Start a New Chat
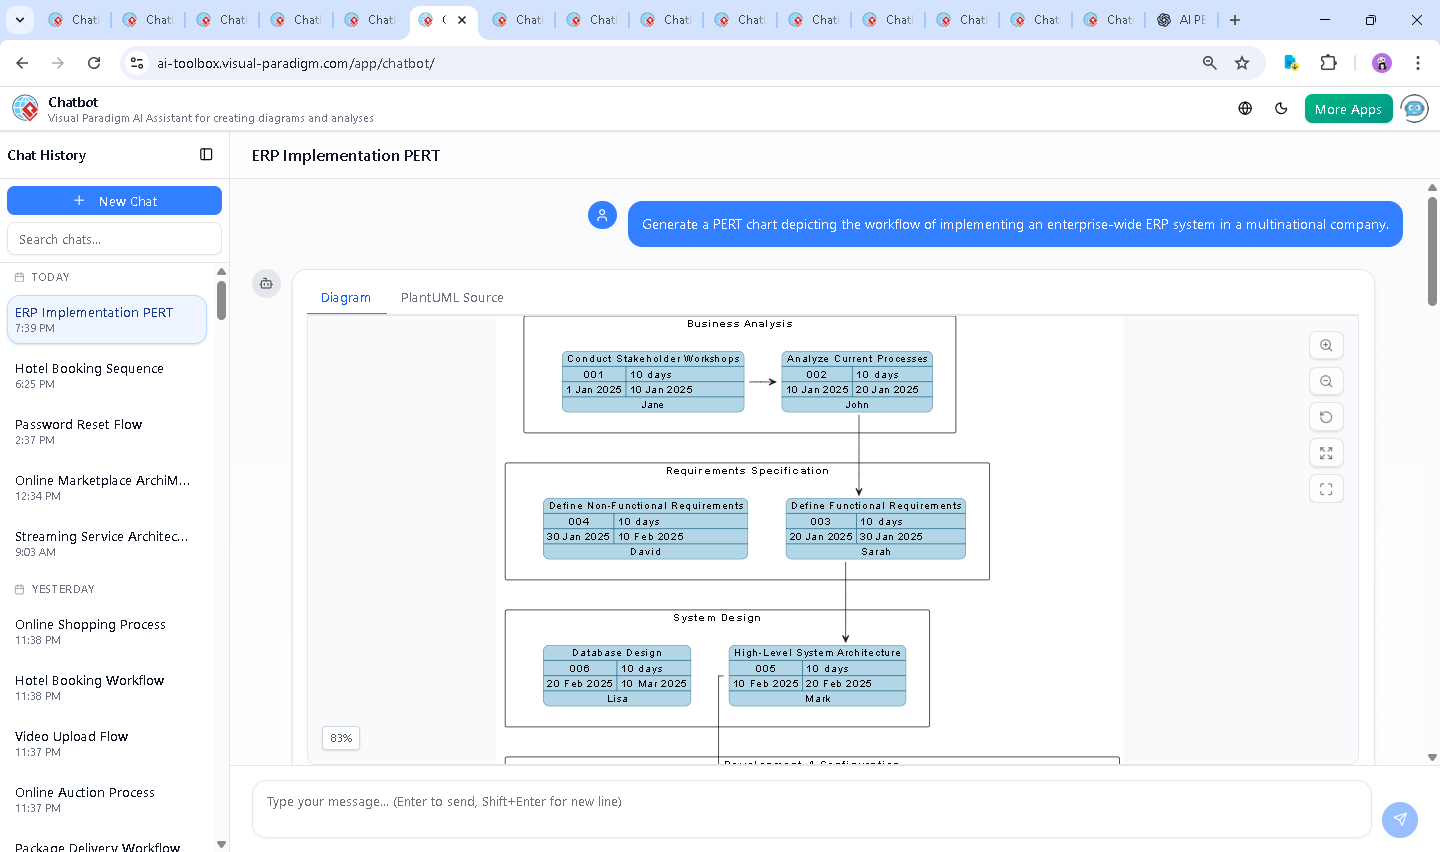Screen dimensions: 1440x852 (114, 200)
